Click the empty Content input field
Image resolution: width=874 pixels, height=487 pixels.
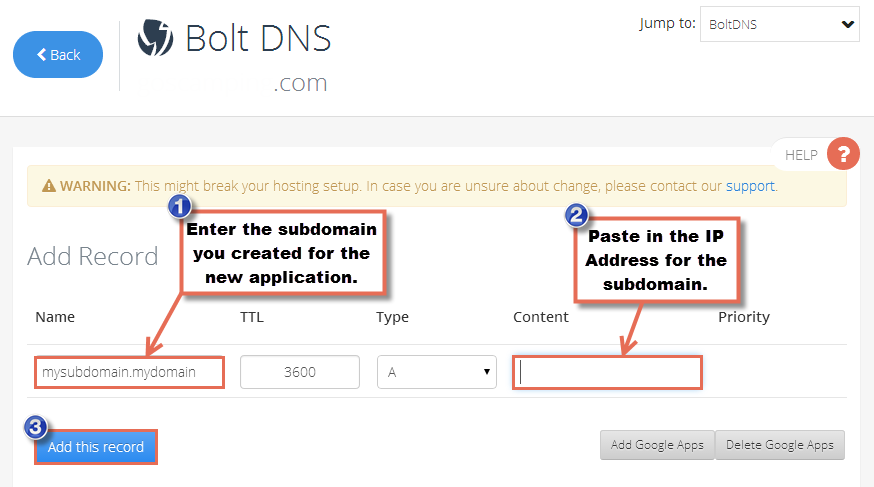pyautogui.click(x=607, y=372)
